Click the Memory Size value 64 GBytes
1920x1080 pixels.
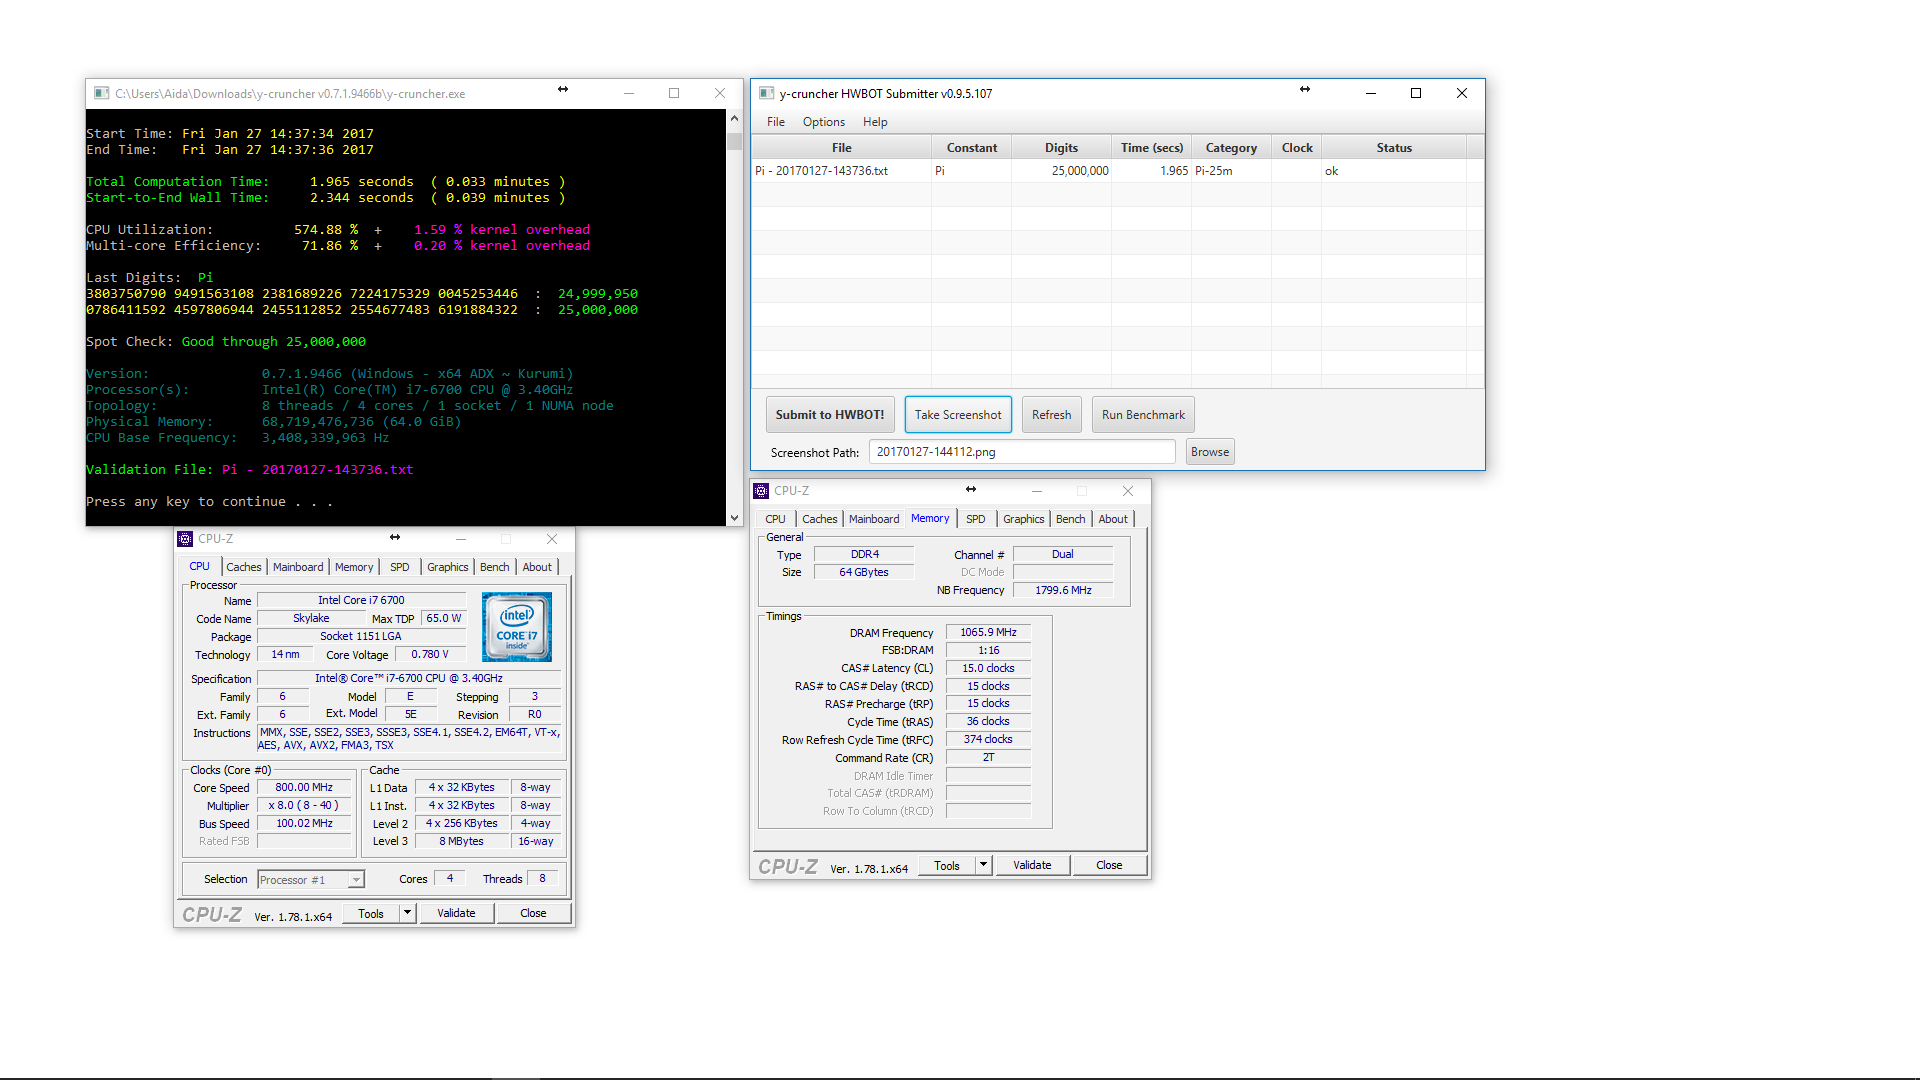pos(864,572)
